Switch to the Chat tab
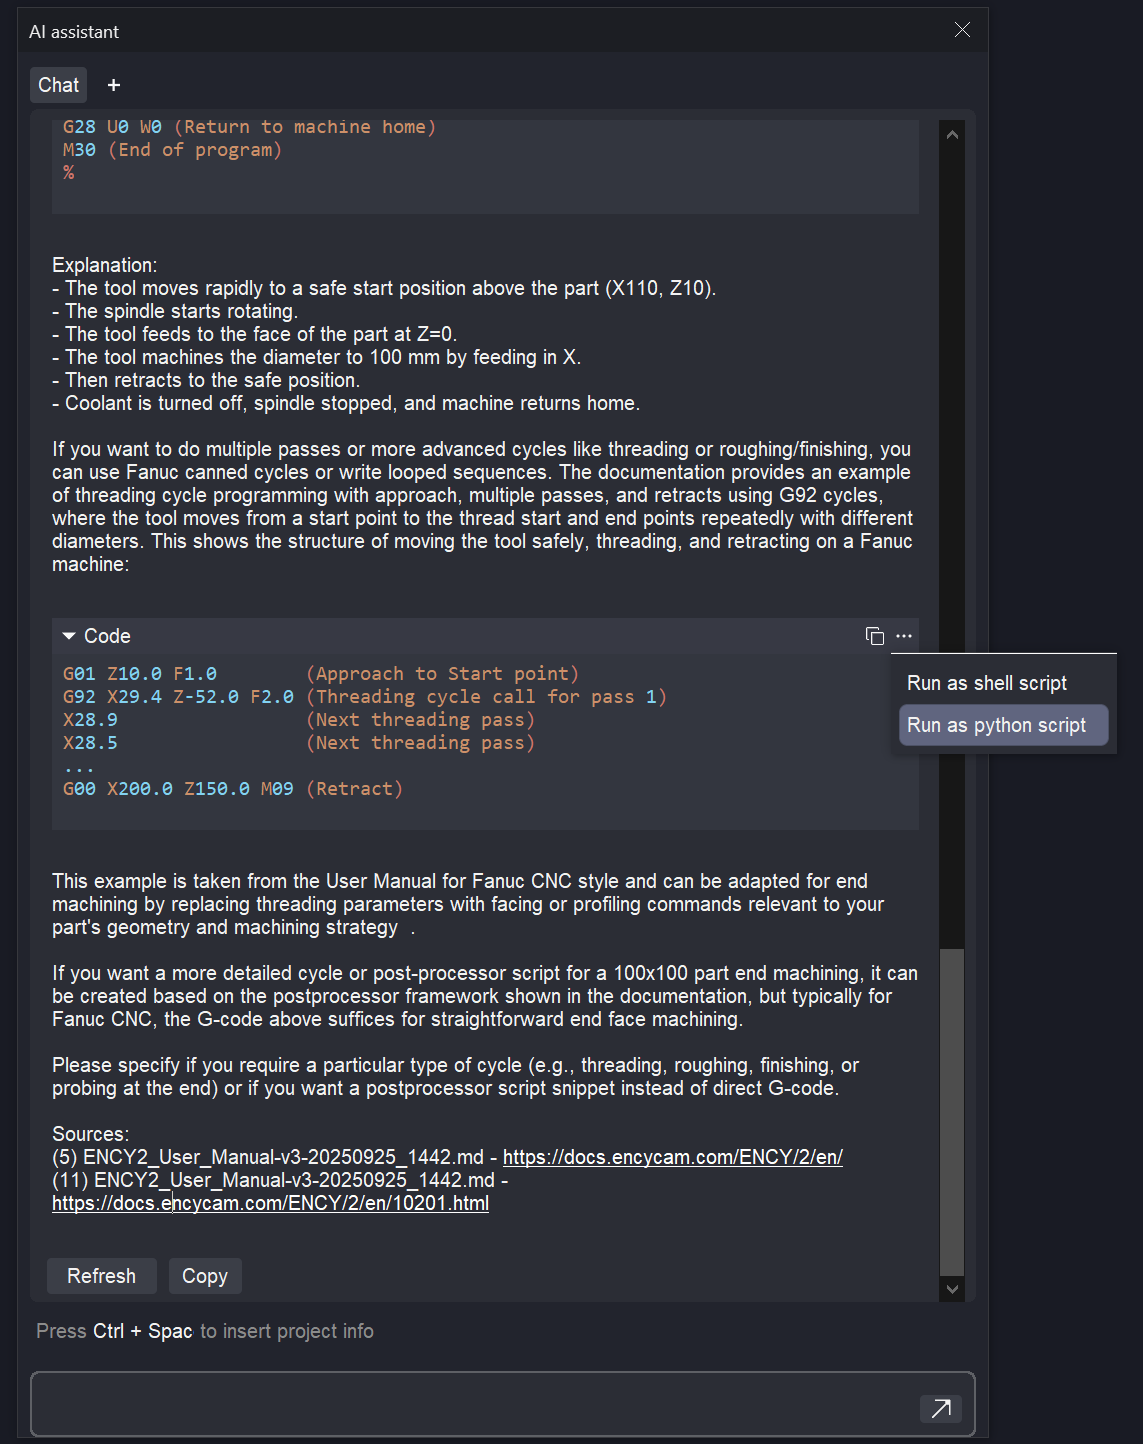 [x=58, y=85]
